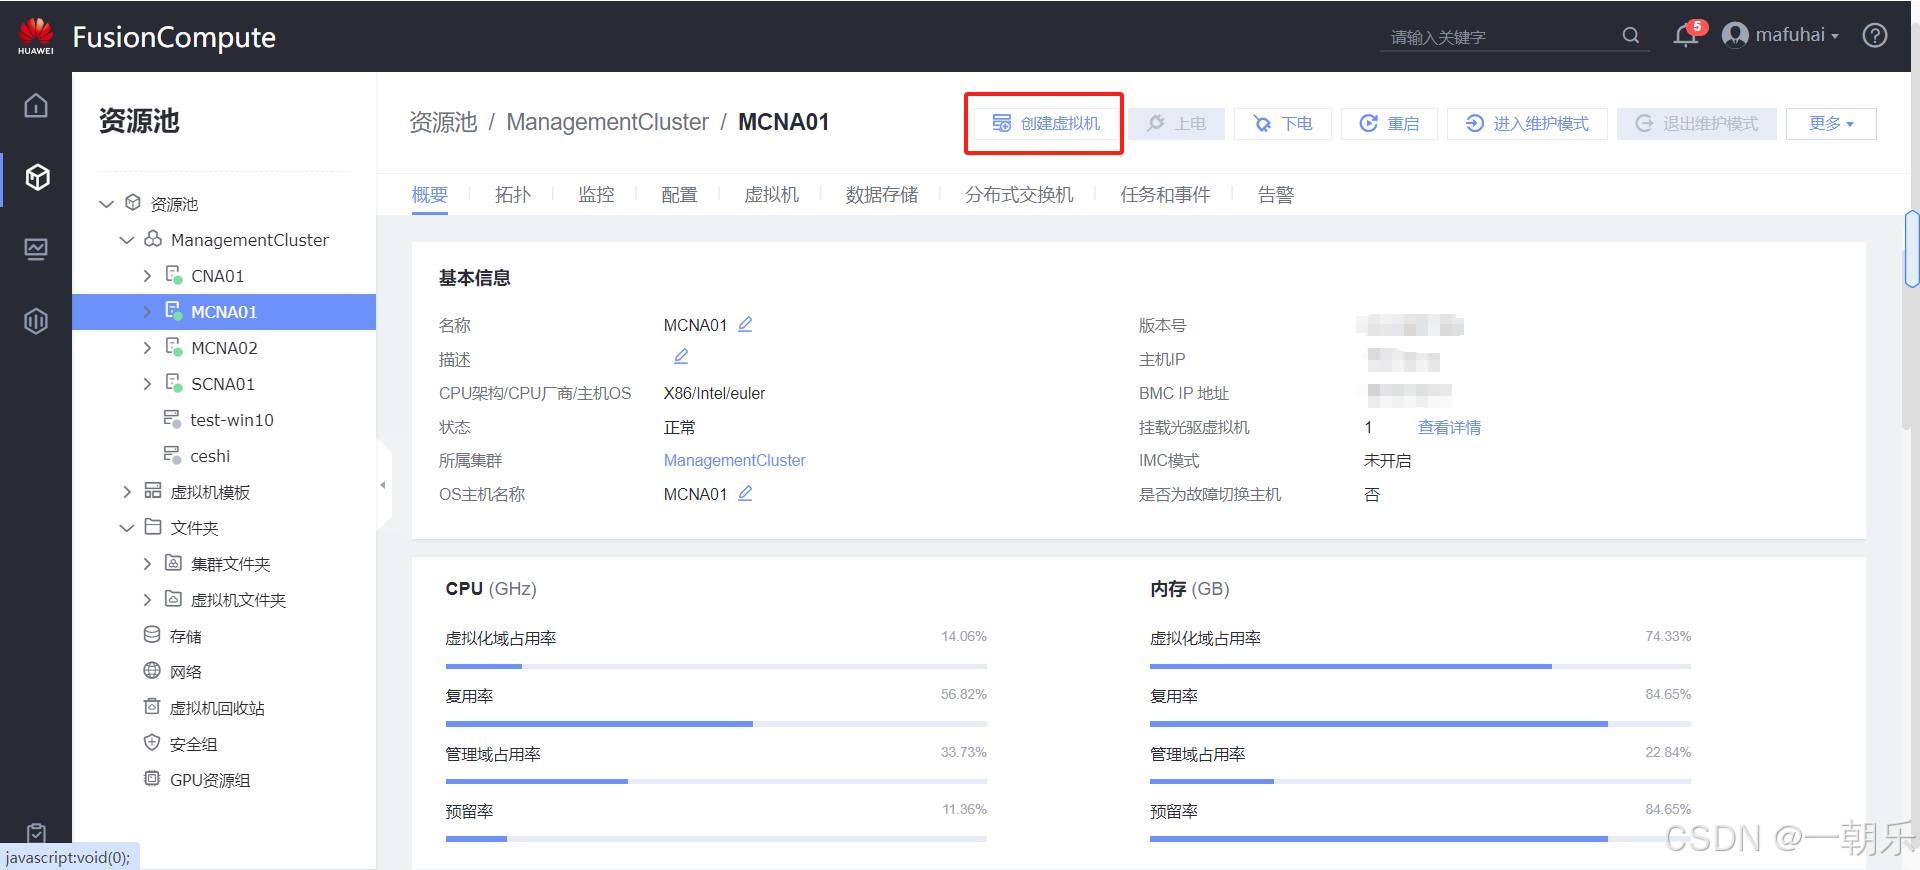The height and width of the screenshot is (870, 1920).
Task: Click the help question mark icon
Action: (x=1875, y=36)
